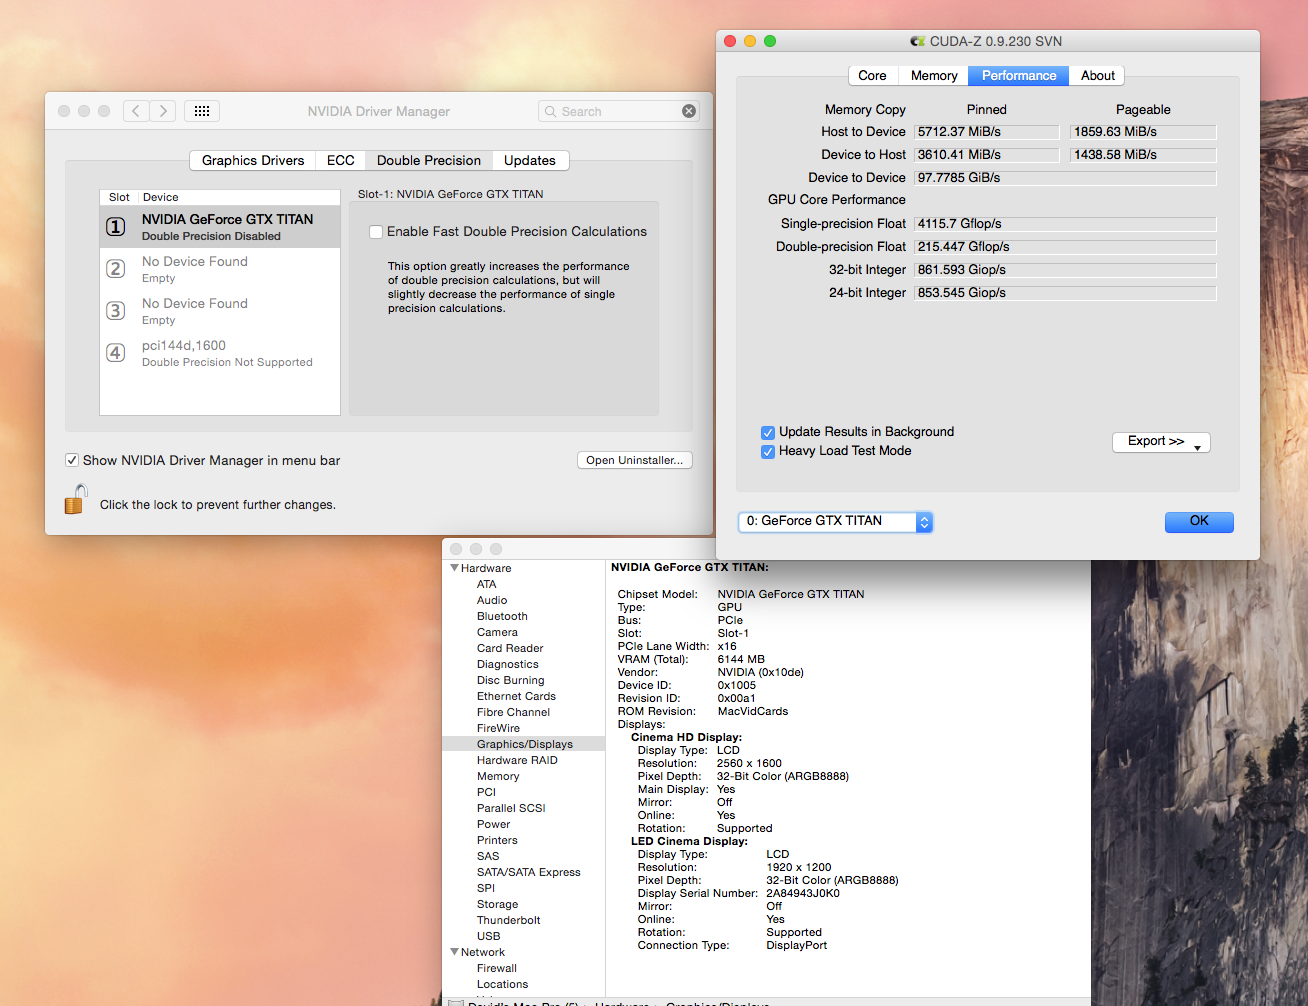Select USB in Hardware list

click(x=488, y=936)
